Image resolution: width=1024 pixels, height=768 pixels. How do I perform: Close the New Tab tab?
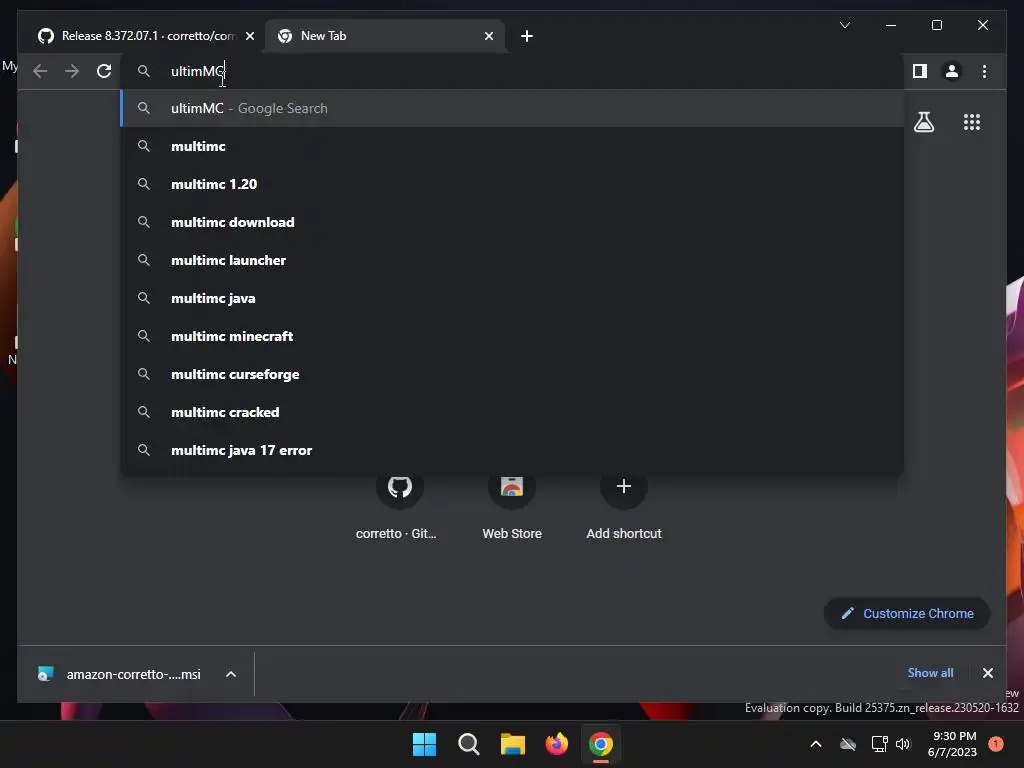click(488, 36)
